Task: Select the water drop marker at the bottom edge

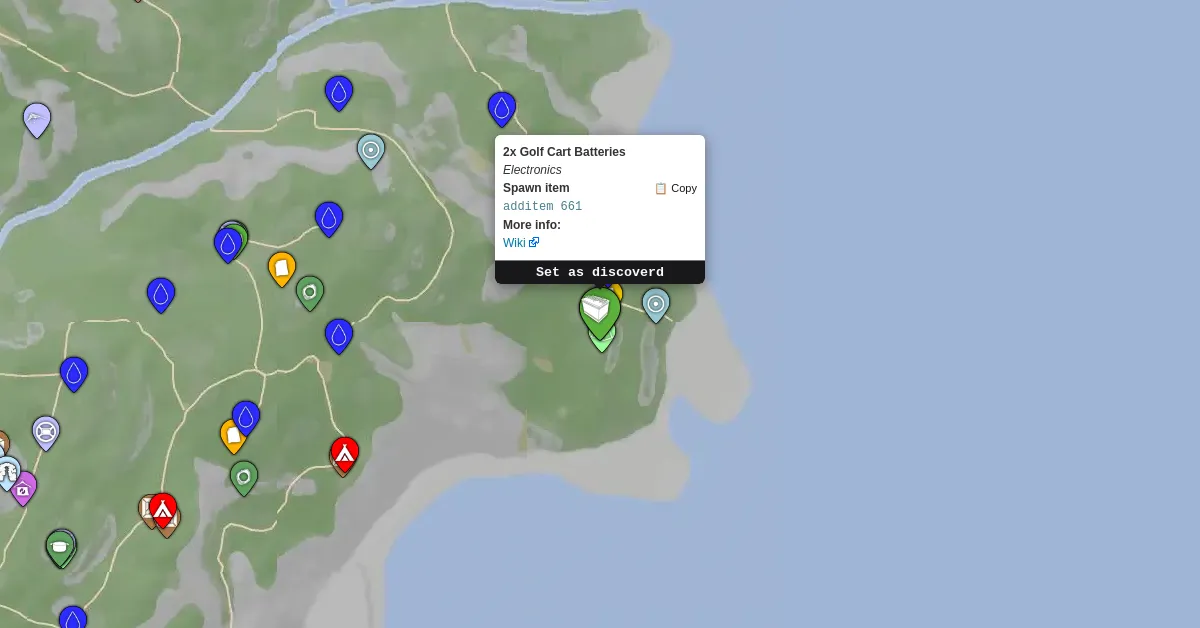Action: click(73, 617)
